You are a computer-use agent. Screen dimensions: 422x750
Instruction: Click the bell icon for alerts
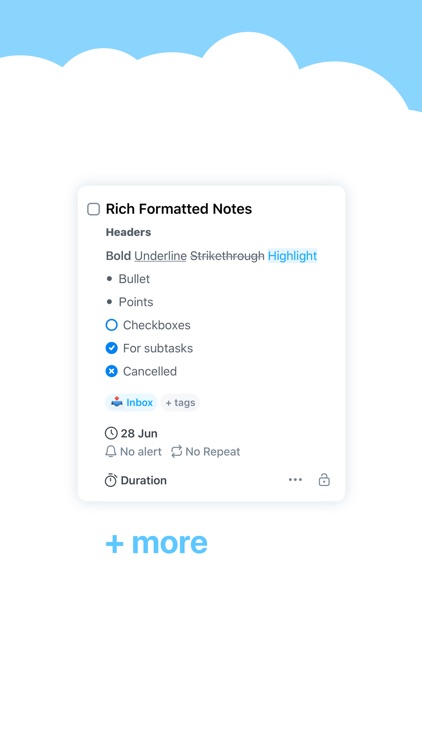tap(111, 452)
